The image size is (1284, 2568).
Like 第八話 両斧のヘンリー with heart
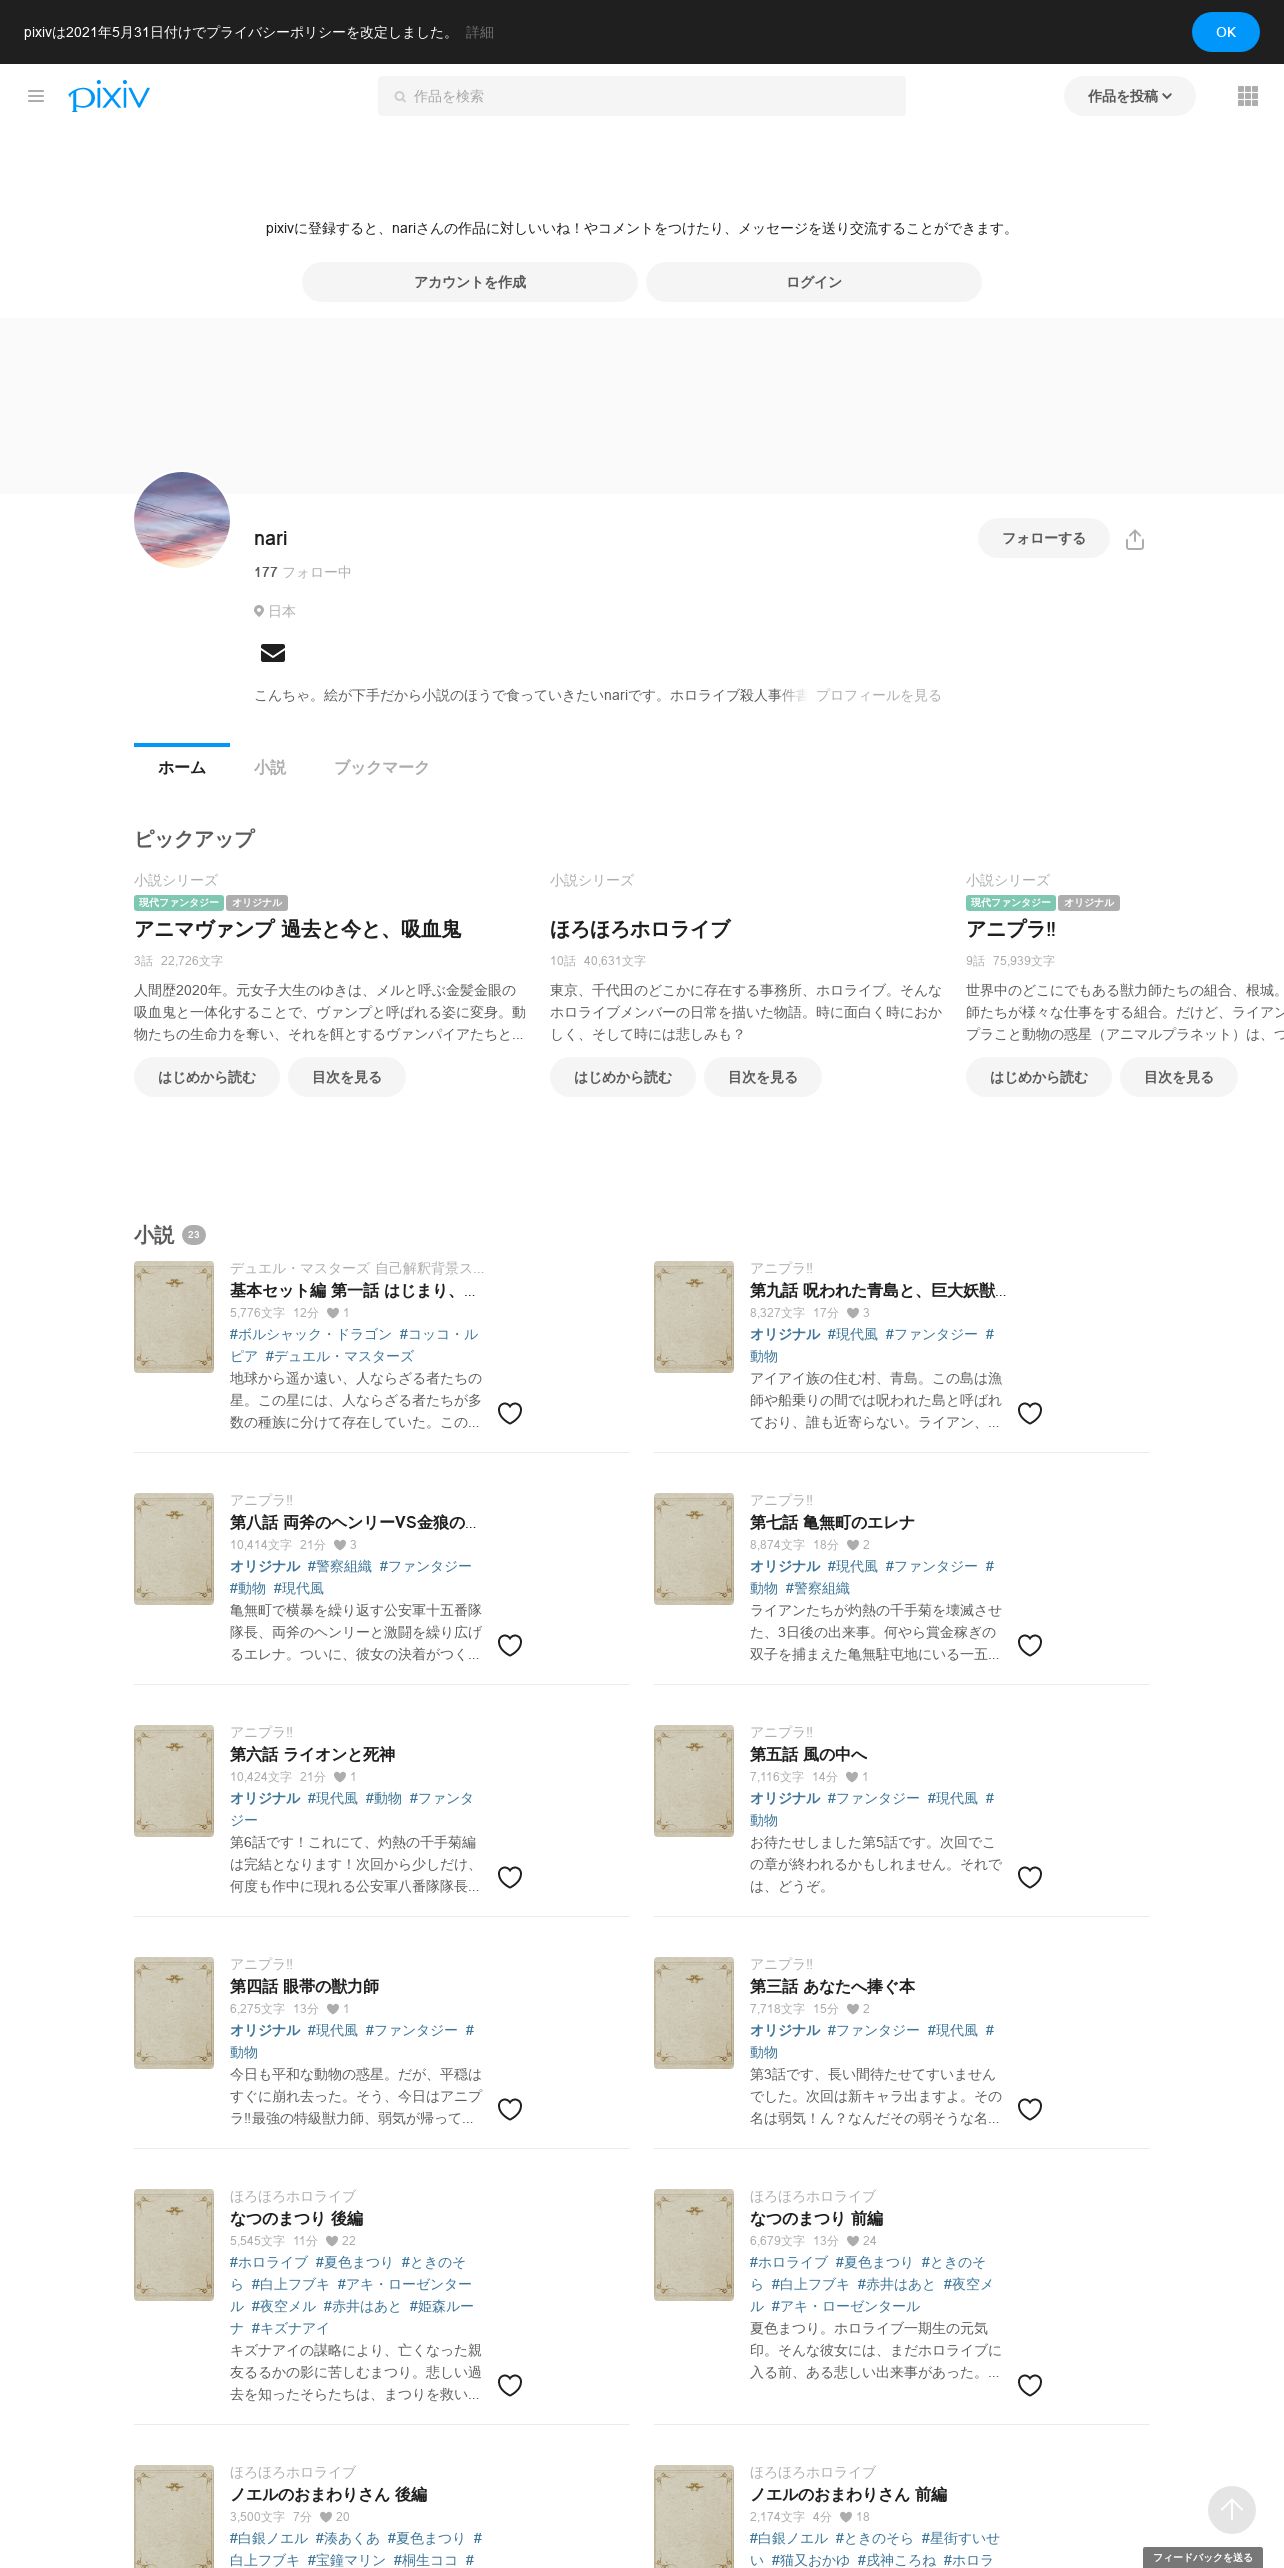[x=510, y=1645]
